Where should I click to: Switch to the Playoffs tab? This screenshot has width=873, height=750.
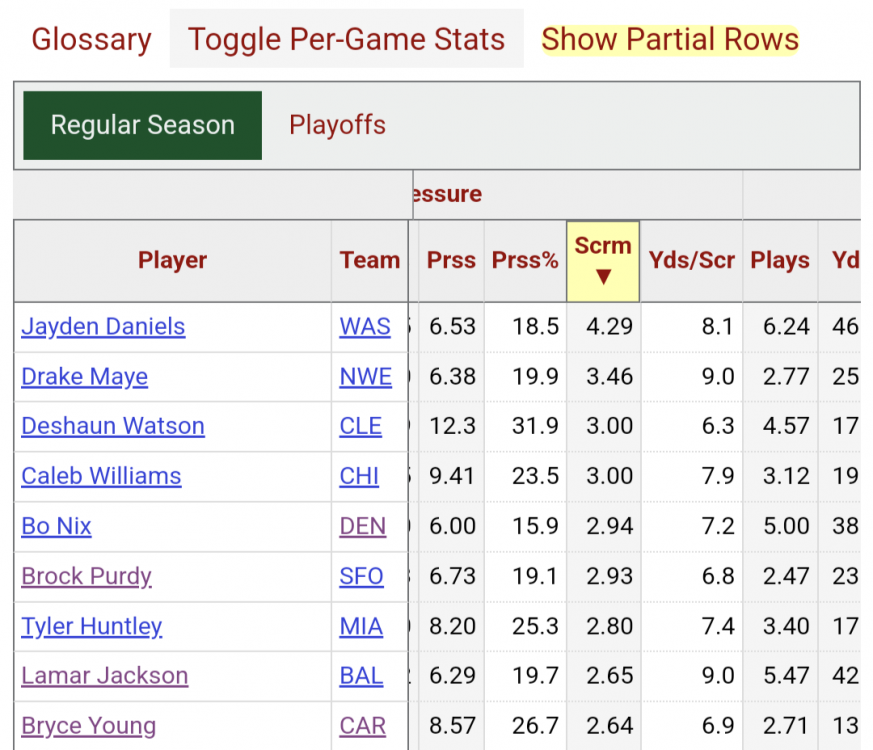[x=337, y=126]
